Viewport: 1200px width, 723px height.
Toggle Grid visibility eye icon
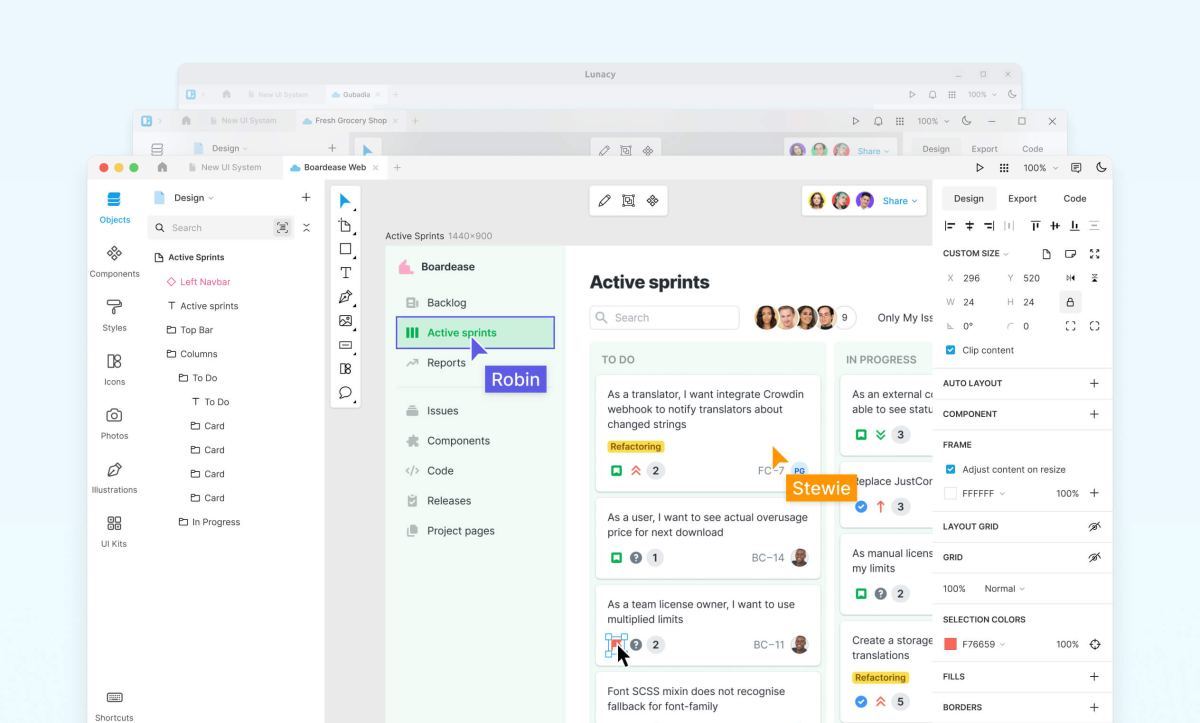1094,557
